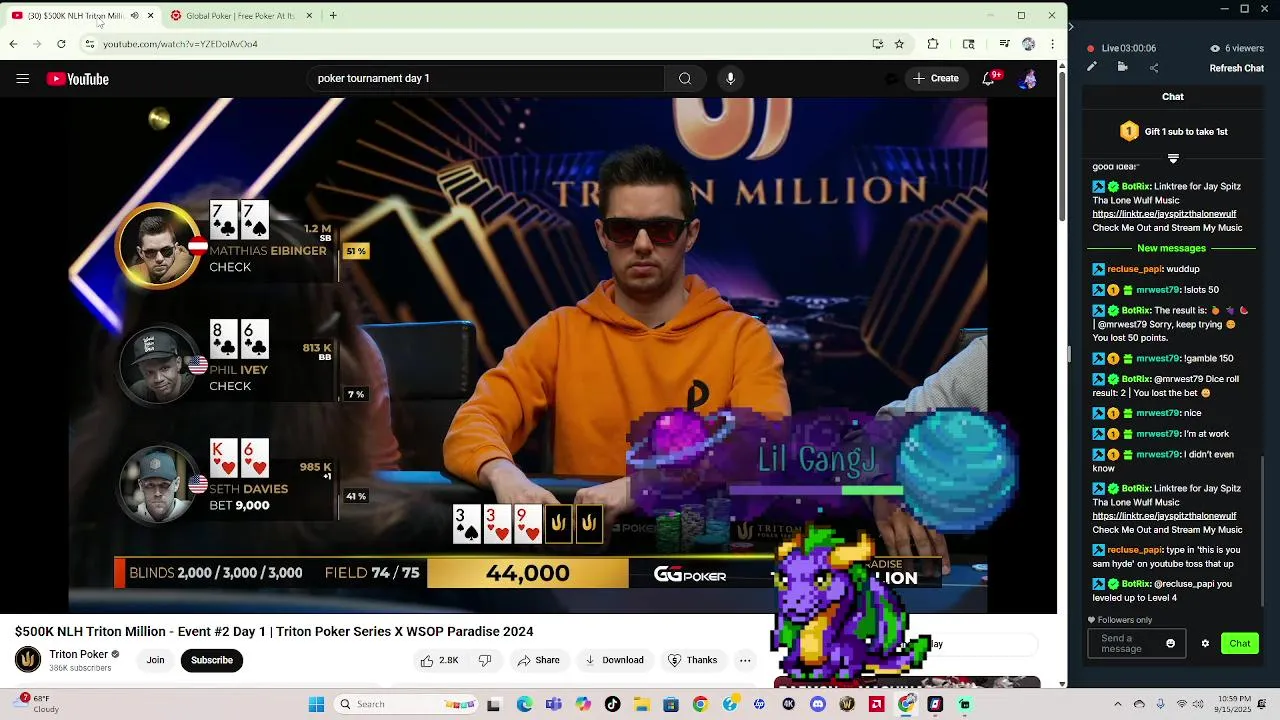This screenshot has height=720, width=1280.
Task: Open the Triton Poker channel name link
Action: pyautogui.click(x=79, y=655)
